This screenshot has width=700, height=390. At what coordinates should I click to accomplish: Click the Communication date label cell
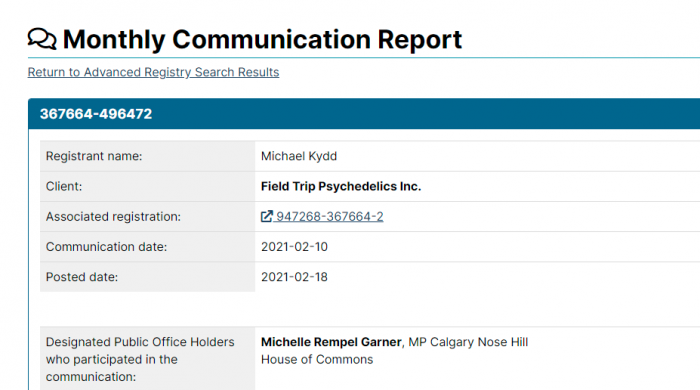click(x=147, y=247)
